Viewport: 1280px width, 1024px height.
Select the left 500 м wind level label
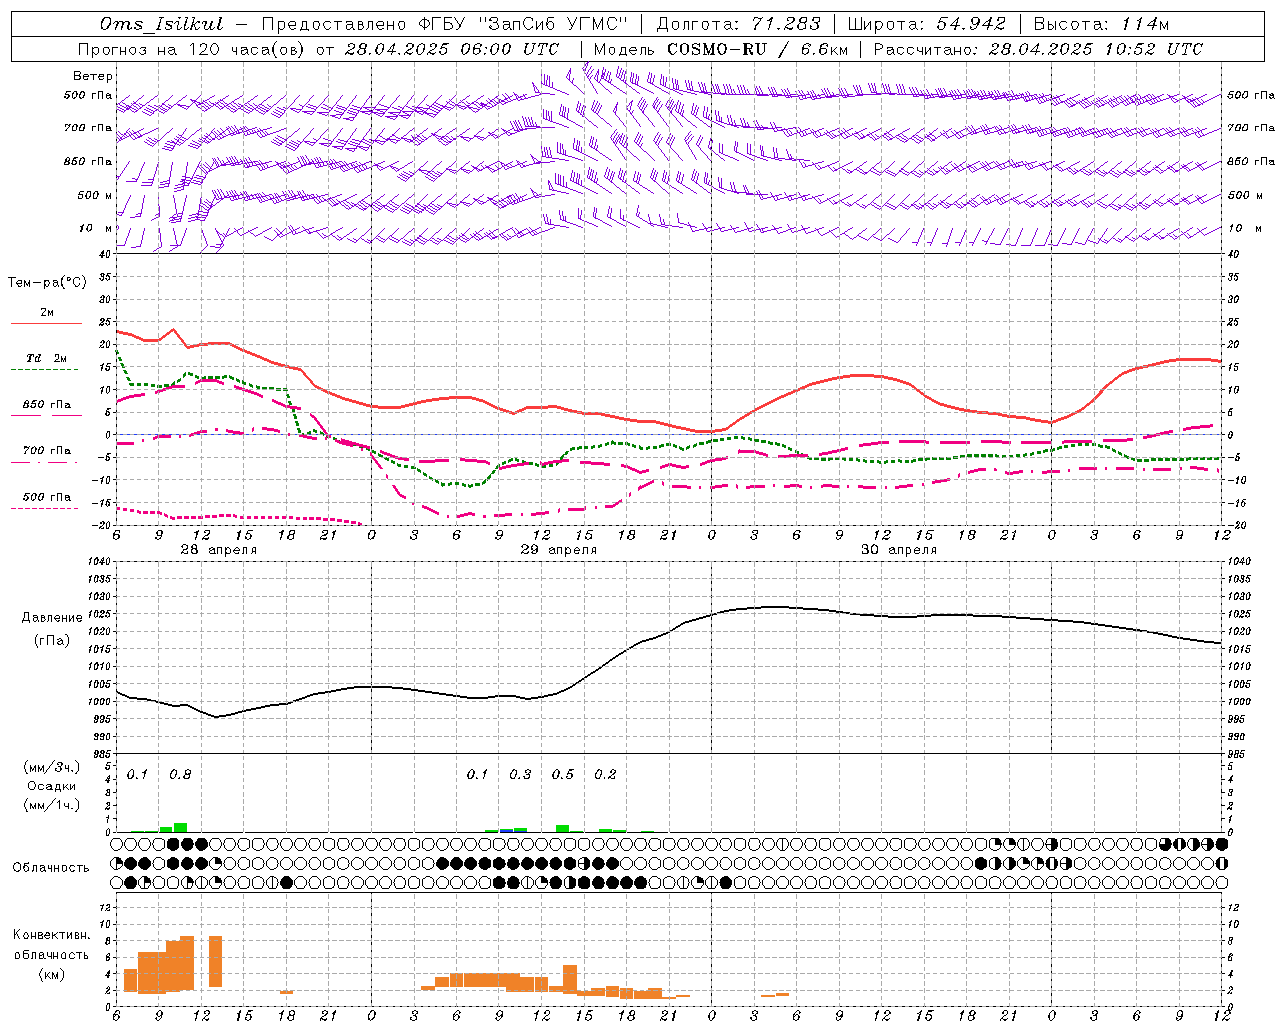[x=95, y=195]
